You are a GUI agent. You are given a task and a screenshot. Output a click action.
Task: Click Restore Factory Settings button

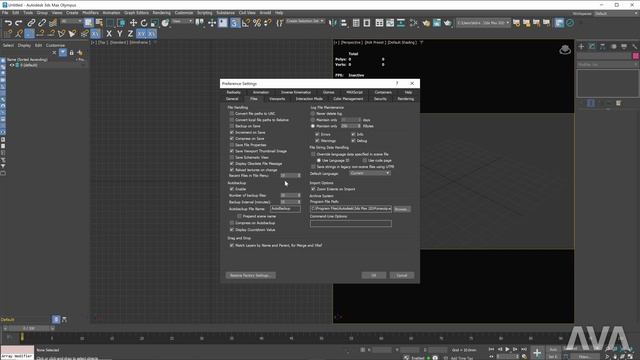[x=250, y=275]
